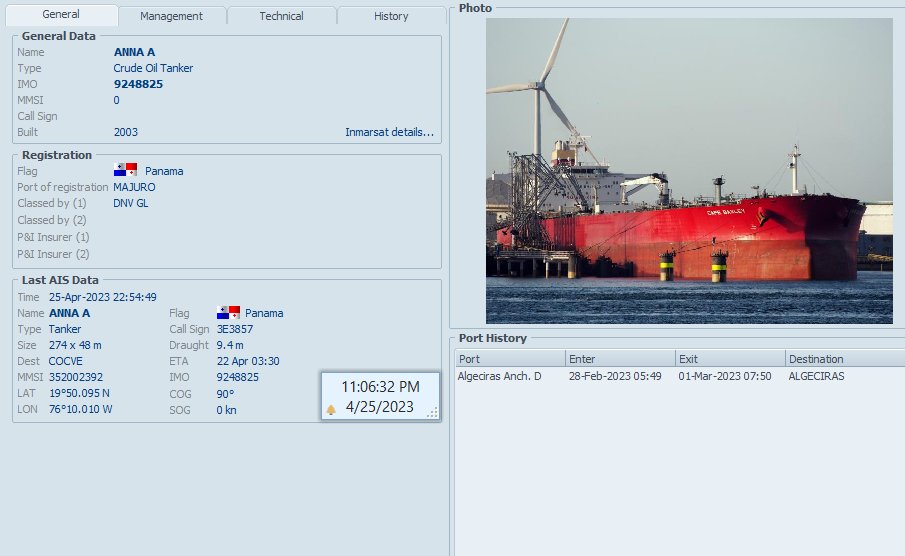Click the Crude Oil Tanker type value
The height and width of the screenshot is (556, 905).
tap(153, 68)
